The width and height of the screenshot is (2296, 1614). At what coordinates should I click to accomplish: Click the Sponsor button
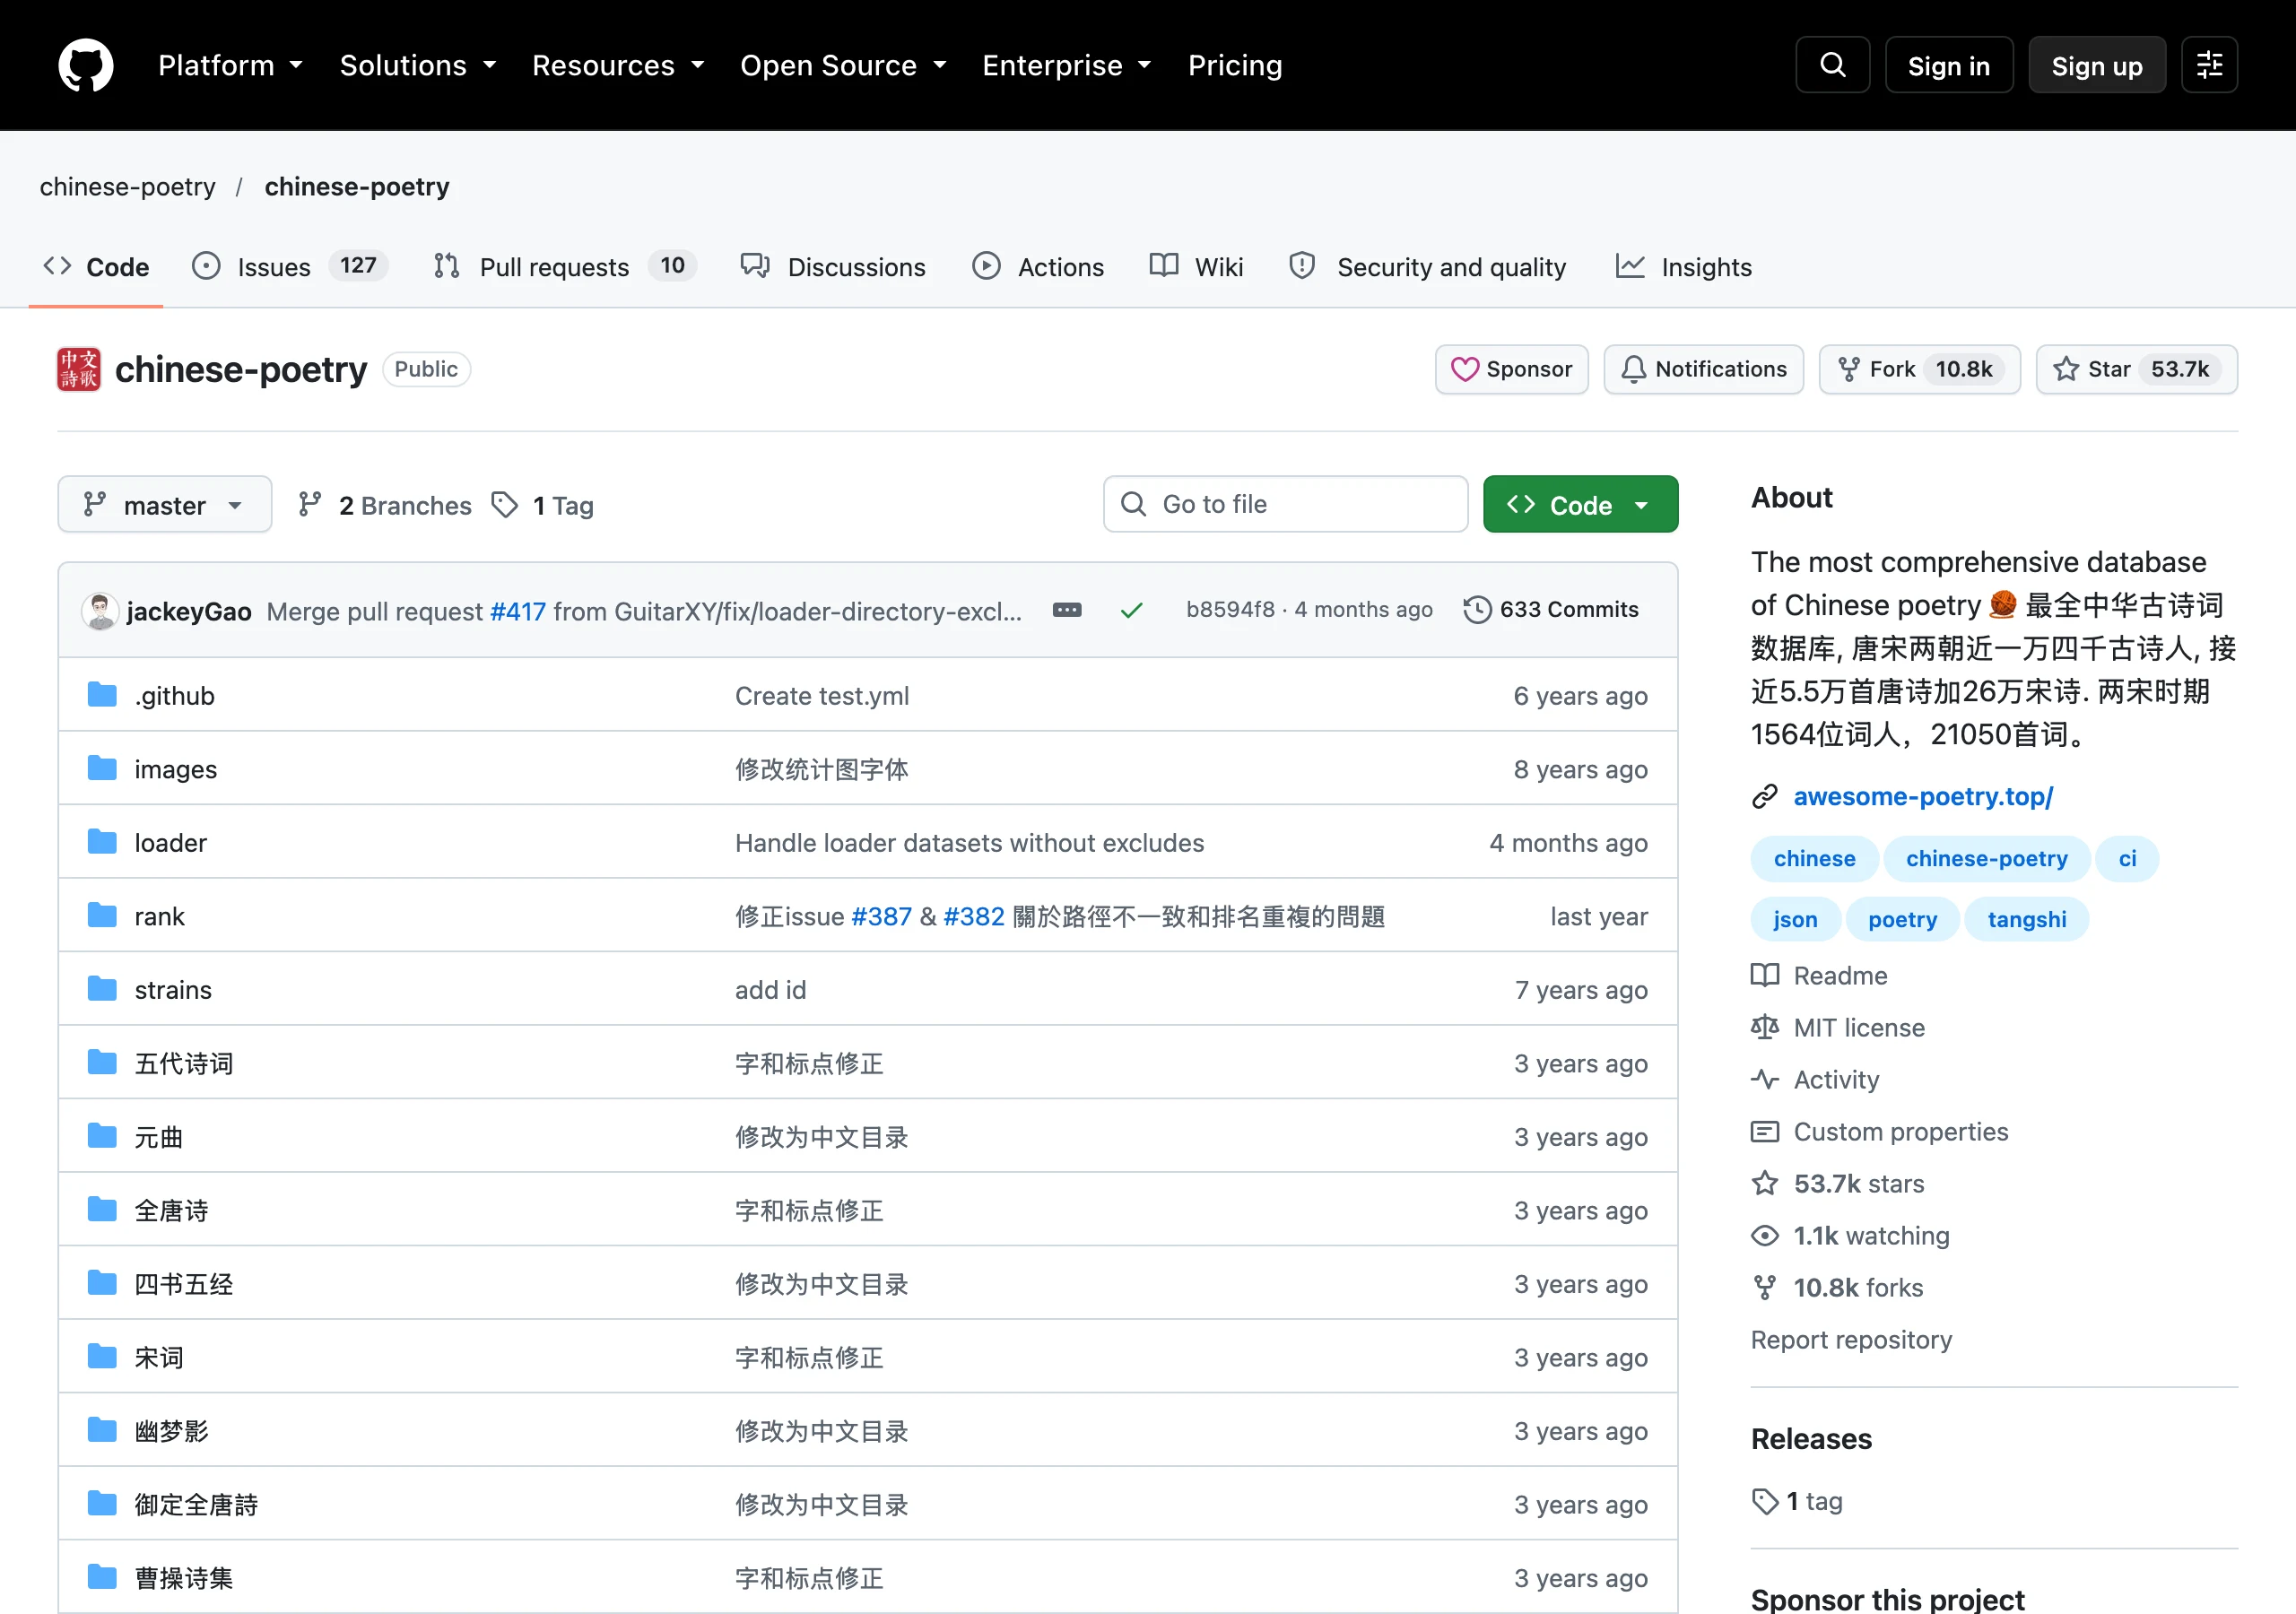click(1511, 369)
